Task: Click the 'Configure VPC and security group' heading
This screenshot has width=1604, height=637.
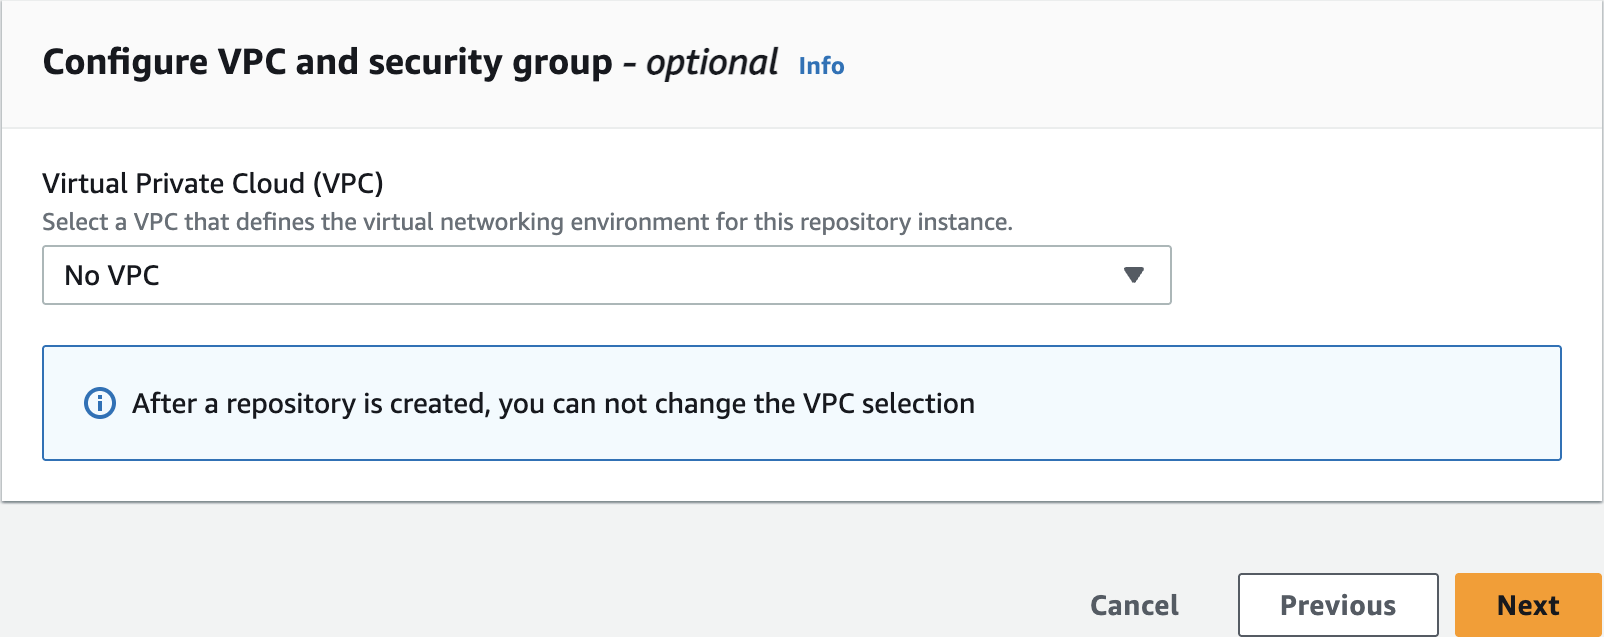Action: coord(327,62)
